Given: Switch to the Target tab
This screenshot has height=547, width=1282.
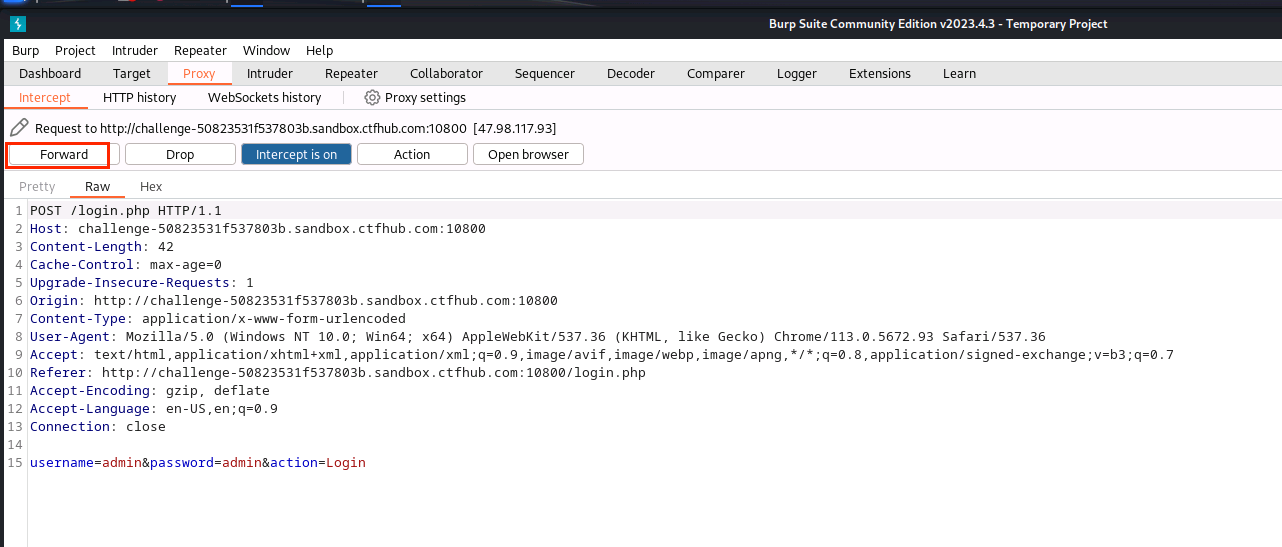Looking at the screenshot, I should [132, 73].
